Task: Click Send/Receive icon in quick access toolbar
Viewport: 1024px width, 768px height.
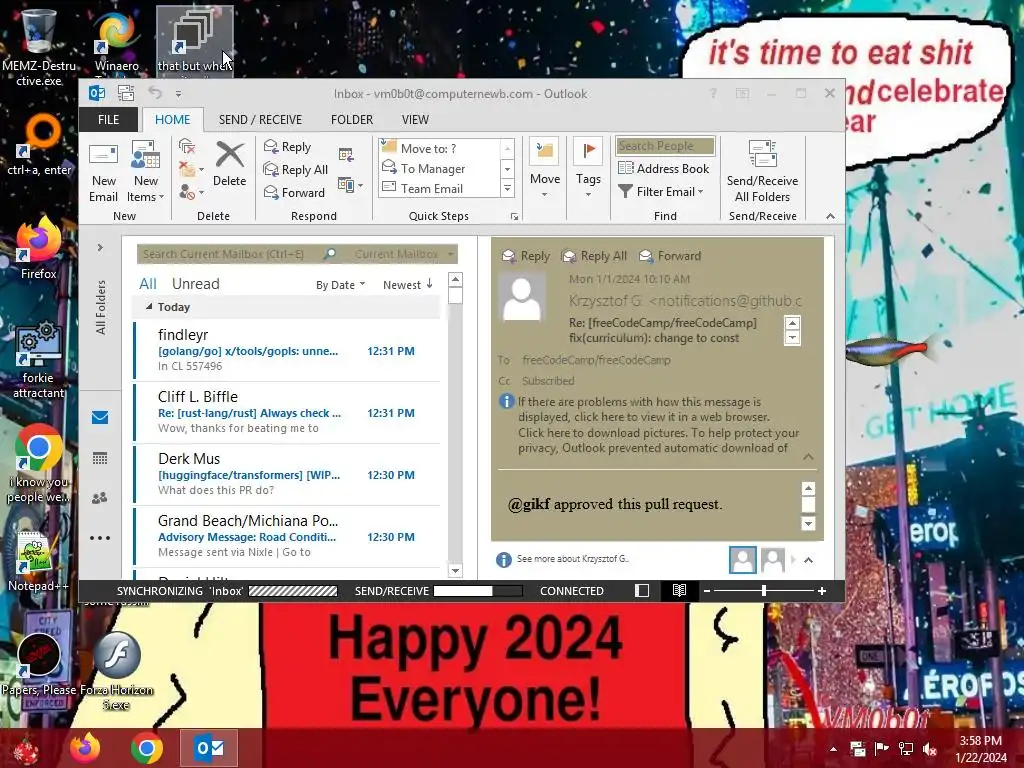Action: (125, 93)
